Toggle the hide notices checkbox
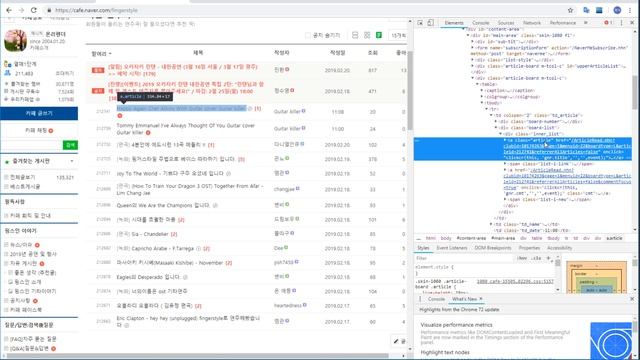The image size is (640, 360). pos(308,36)
